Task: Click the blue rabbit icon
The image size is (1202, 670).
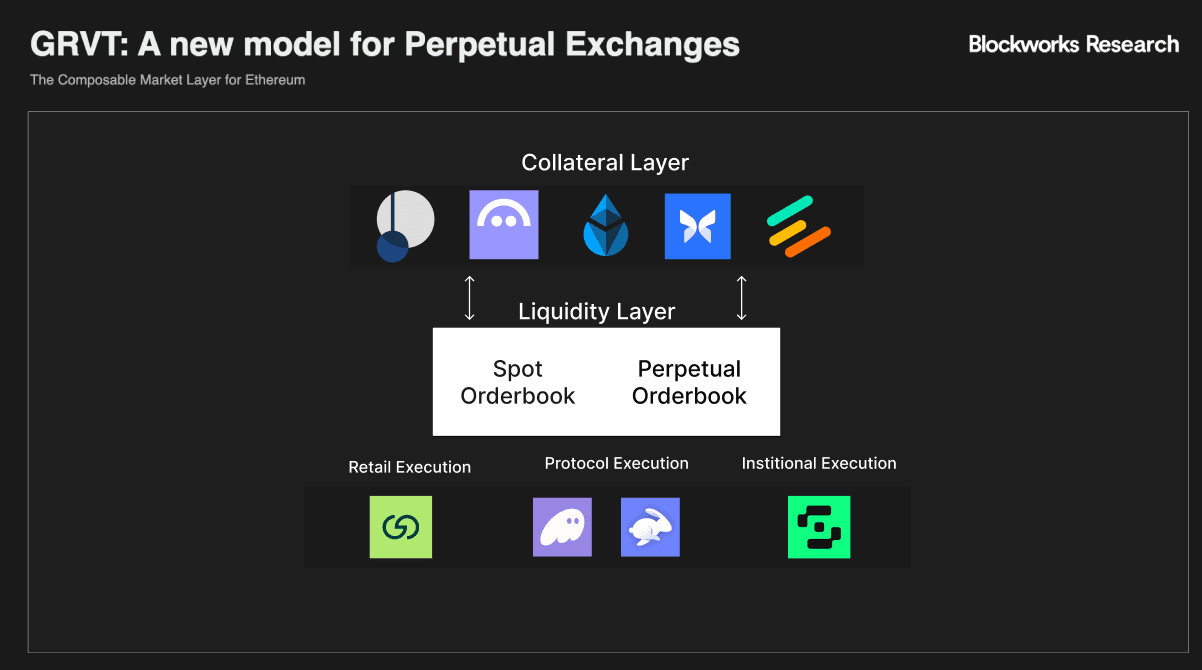Action: [650, 527]
